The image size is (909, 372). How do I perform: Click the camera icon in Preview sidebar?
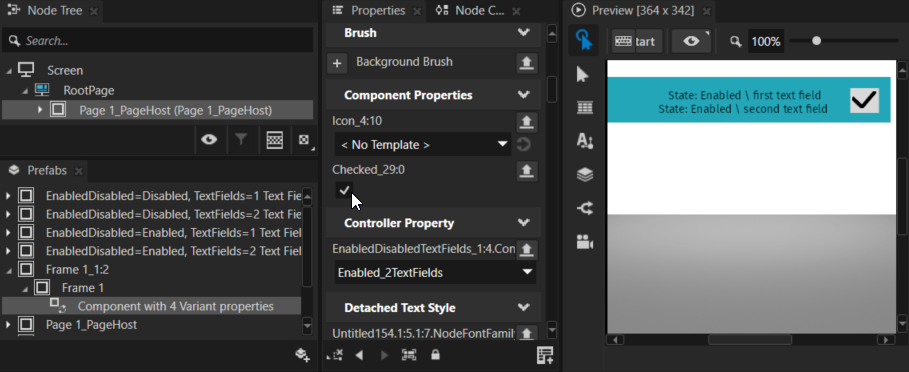584,242
